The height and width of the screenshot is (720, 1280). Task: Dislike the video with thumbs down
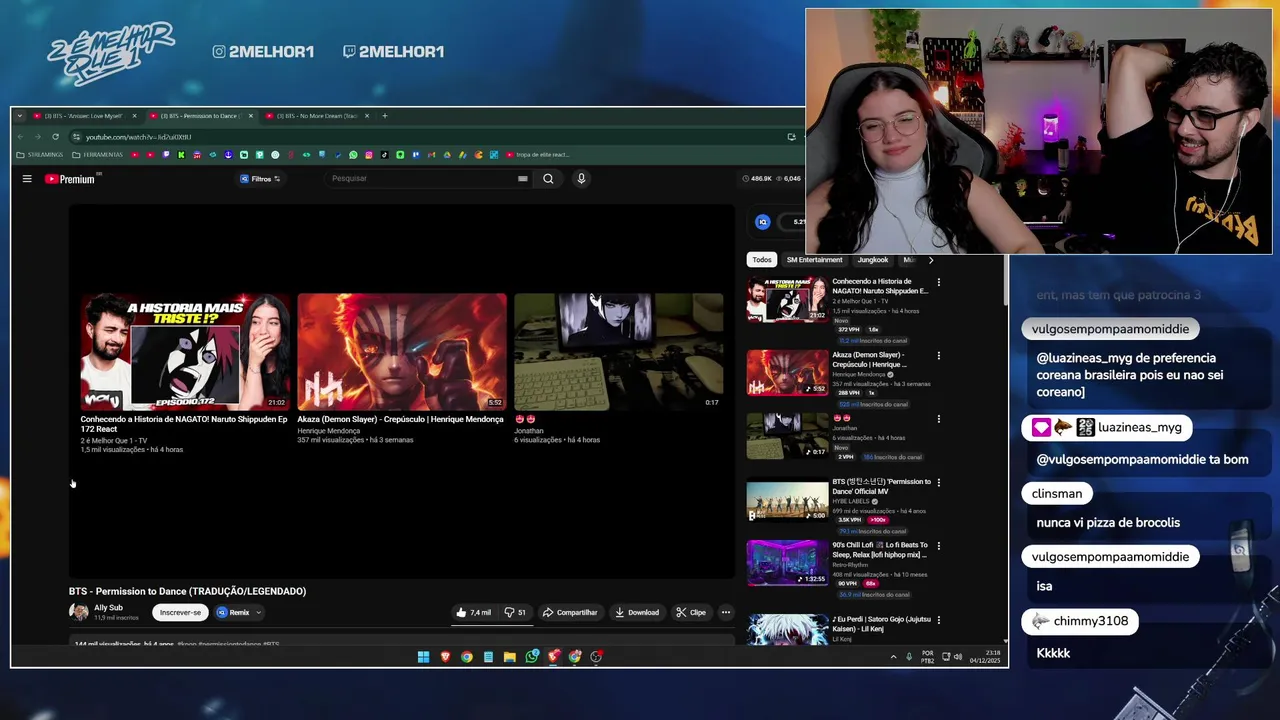(515, 612)
